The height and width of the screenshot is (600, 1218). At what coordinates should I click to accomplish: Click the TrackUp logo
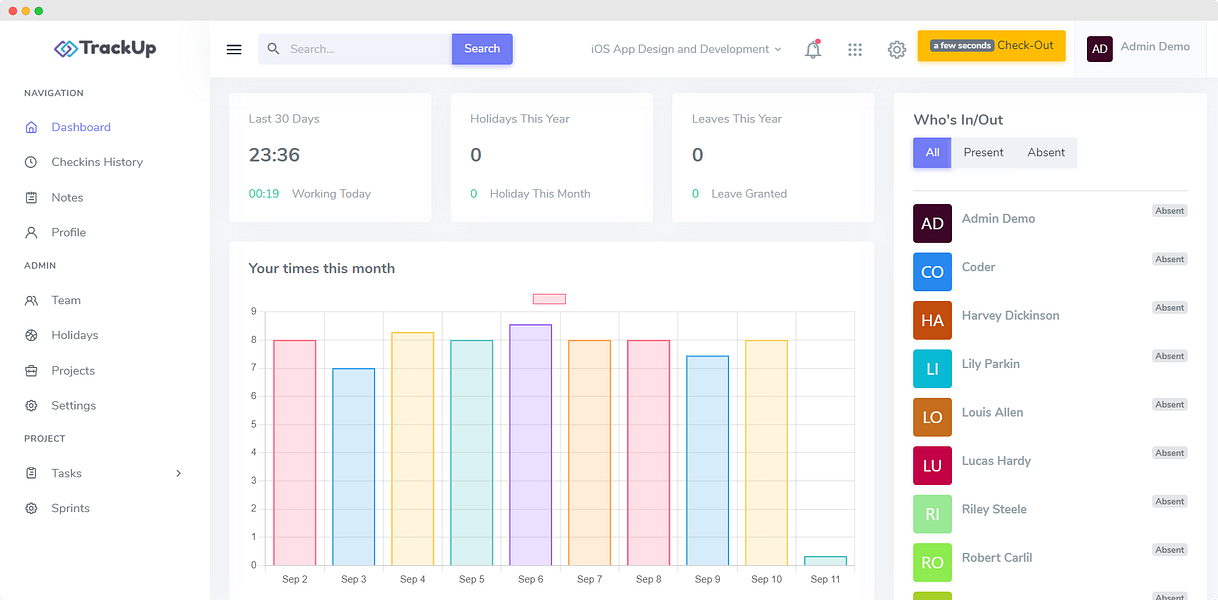(x=105, y=48)
